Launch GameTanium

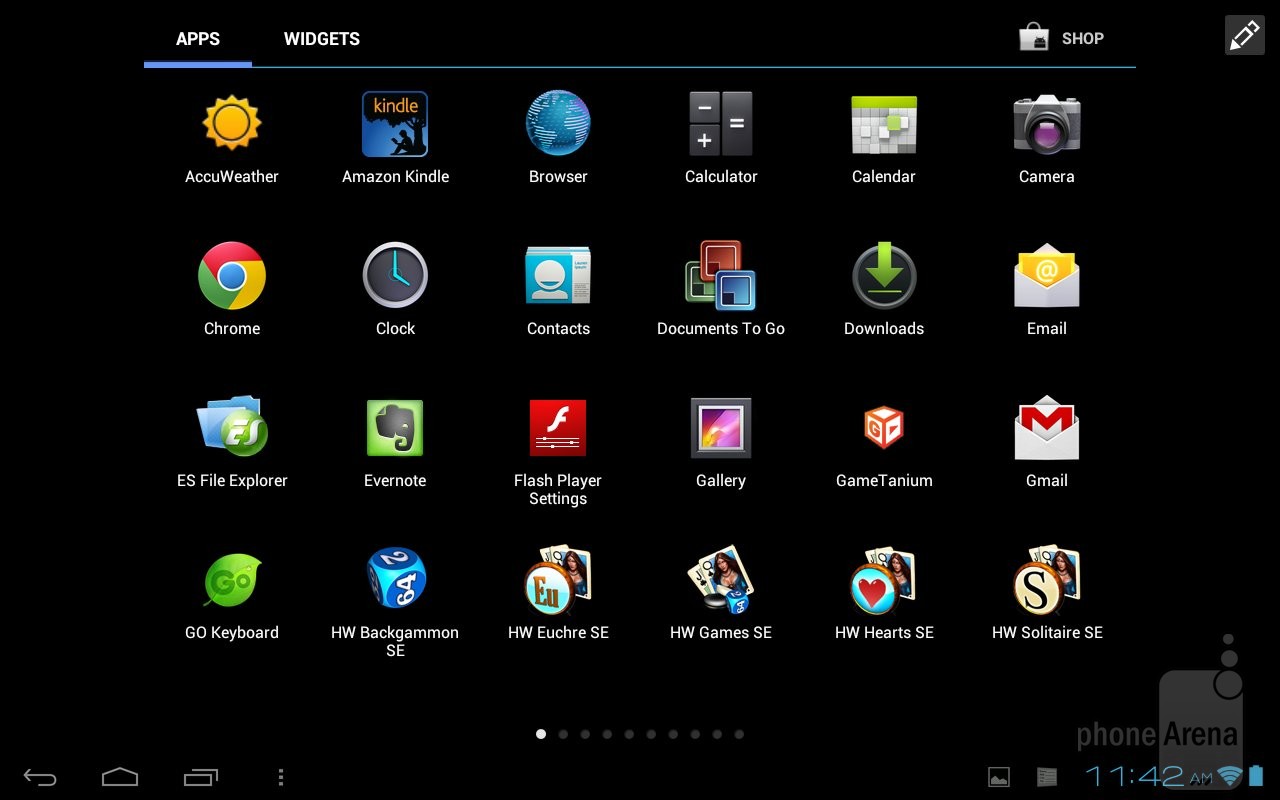click(x=884, y=428)
